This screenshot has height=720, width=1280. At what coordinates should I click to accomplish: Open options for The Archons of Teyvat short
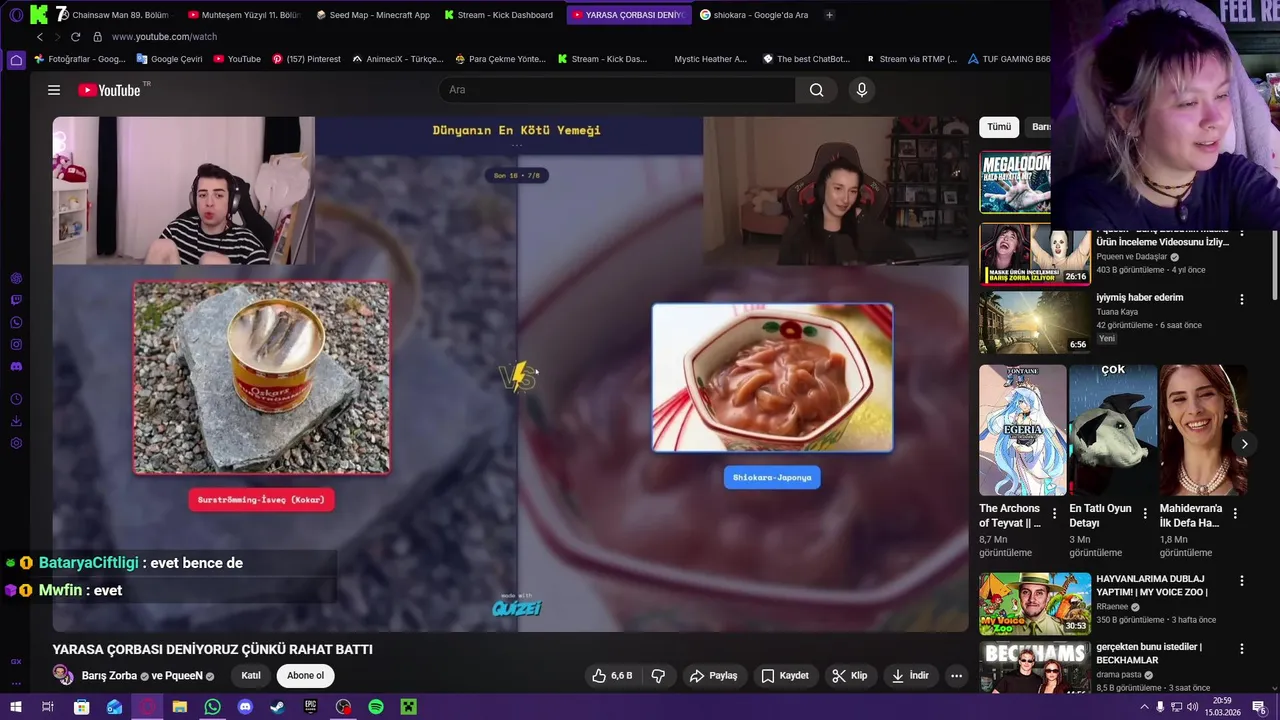1054,514
